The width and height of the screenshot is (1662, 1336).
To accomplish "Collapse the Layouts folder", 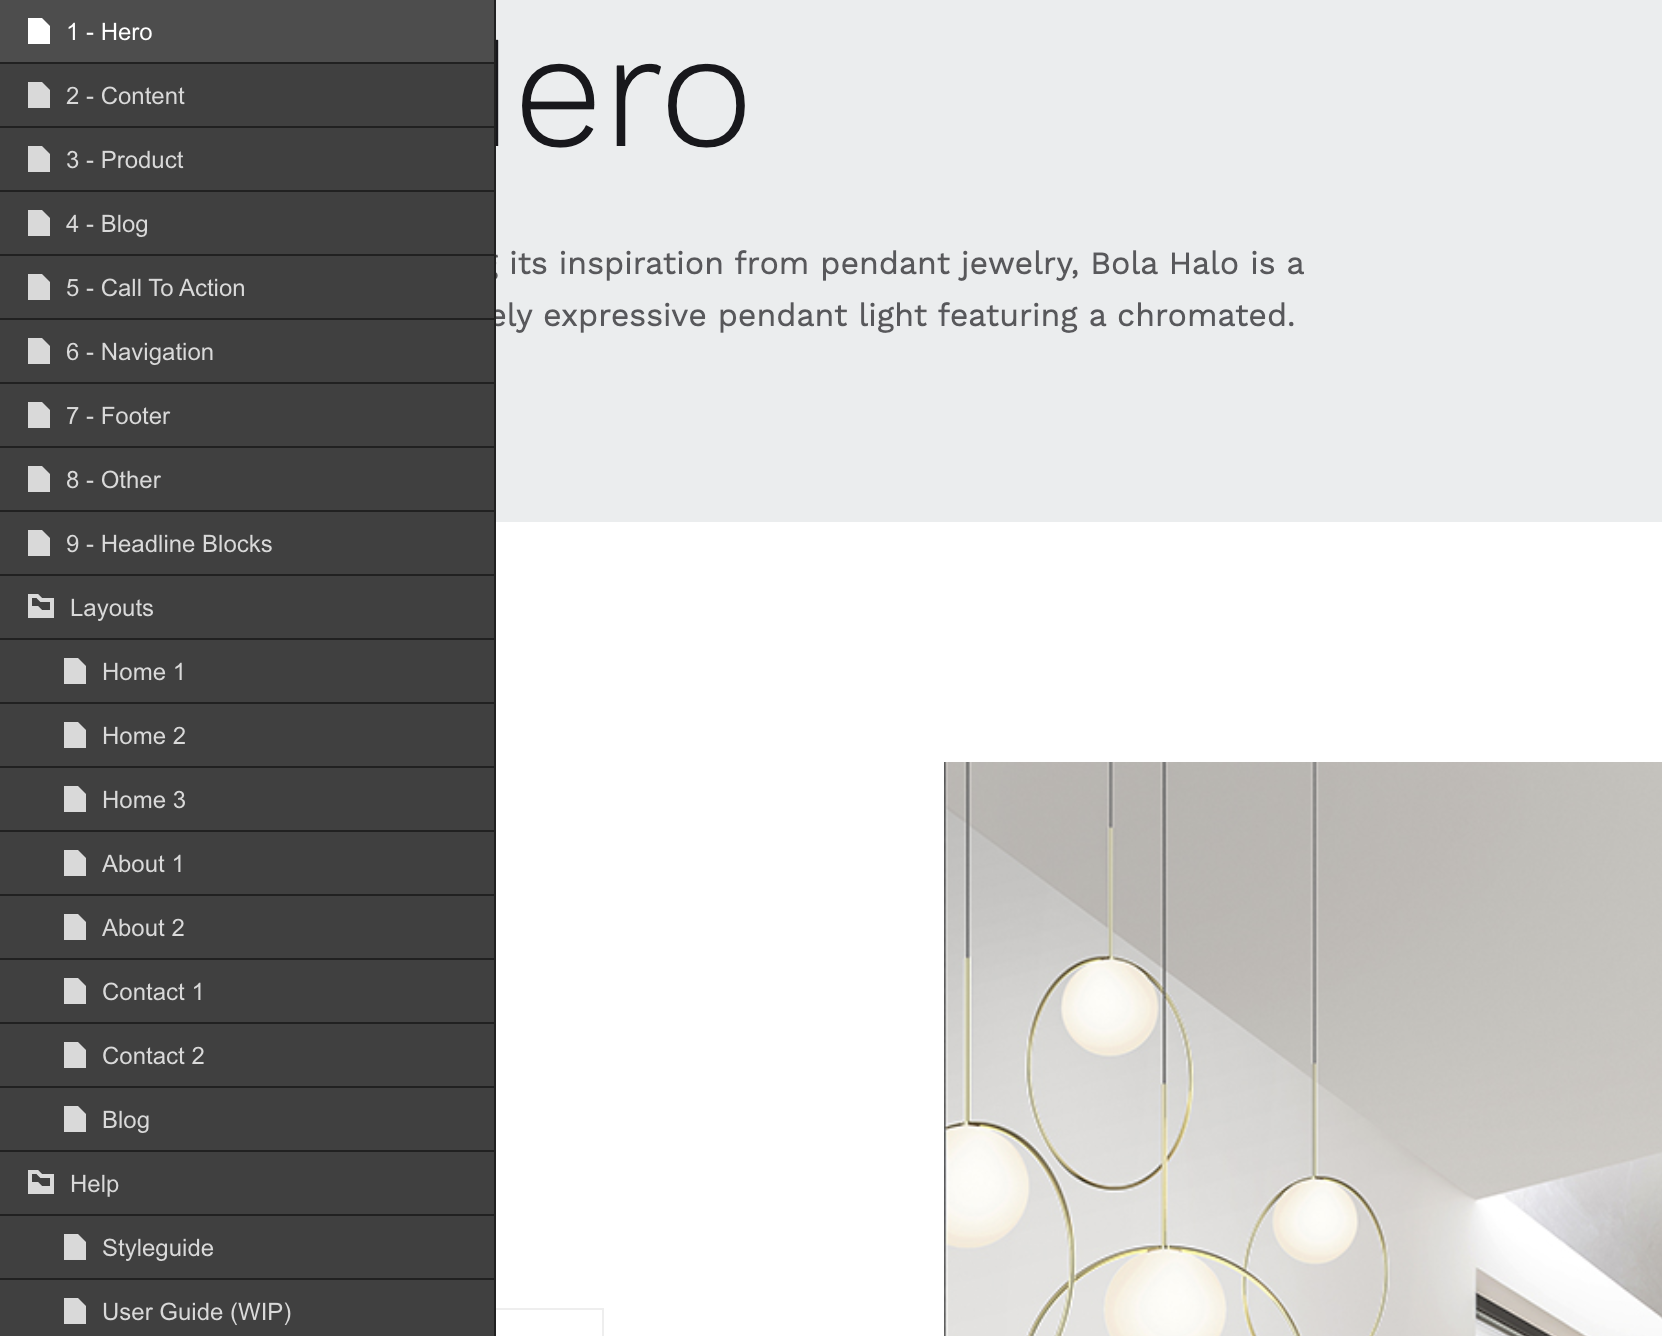I will coord(111,608).
